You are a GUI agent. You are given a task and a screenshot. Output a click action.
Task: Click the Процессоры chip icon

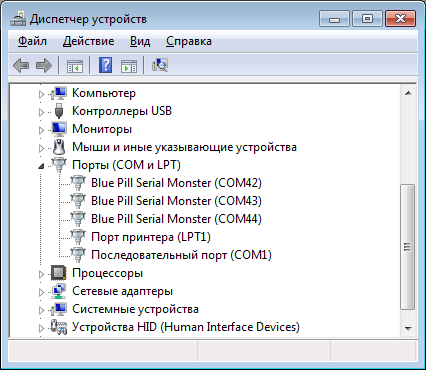[59, 273]
